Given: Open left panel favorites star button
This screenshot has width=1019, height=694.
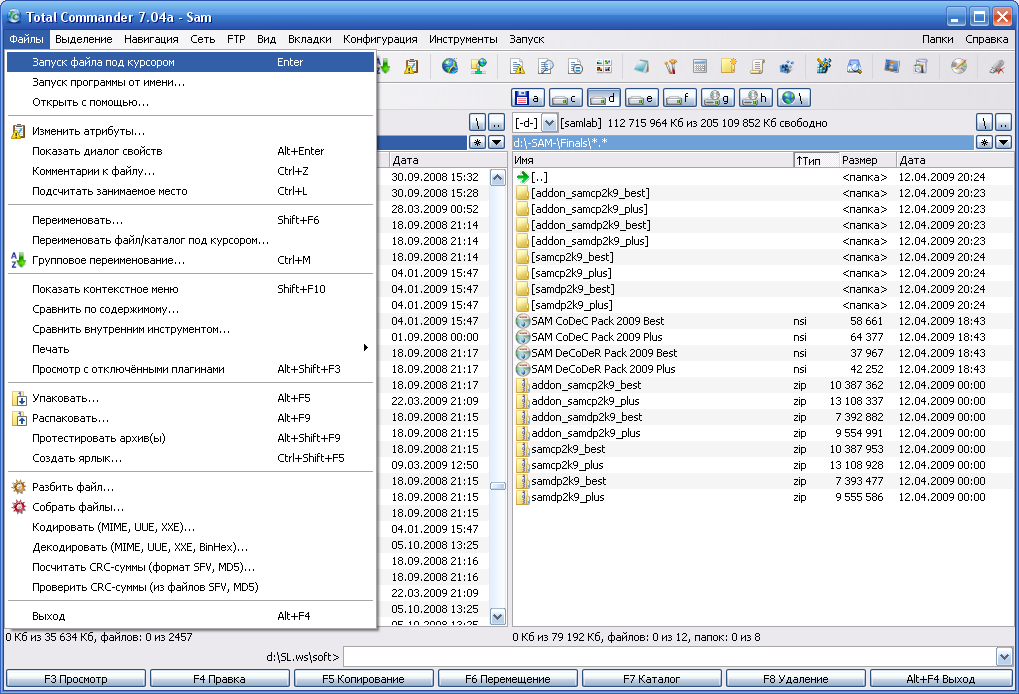Looking at the screenshot, I should 478,142.
